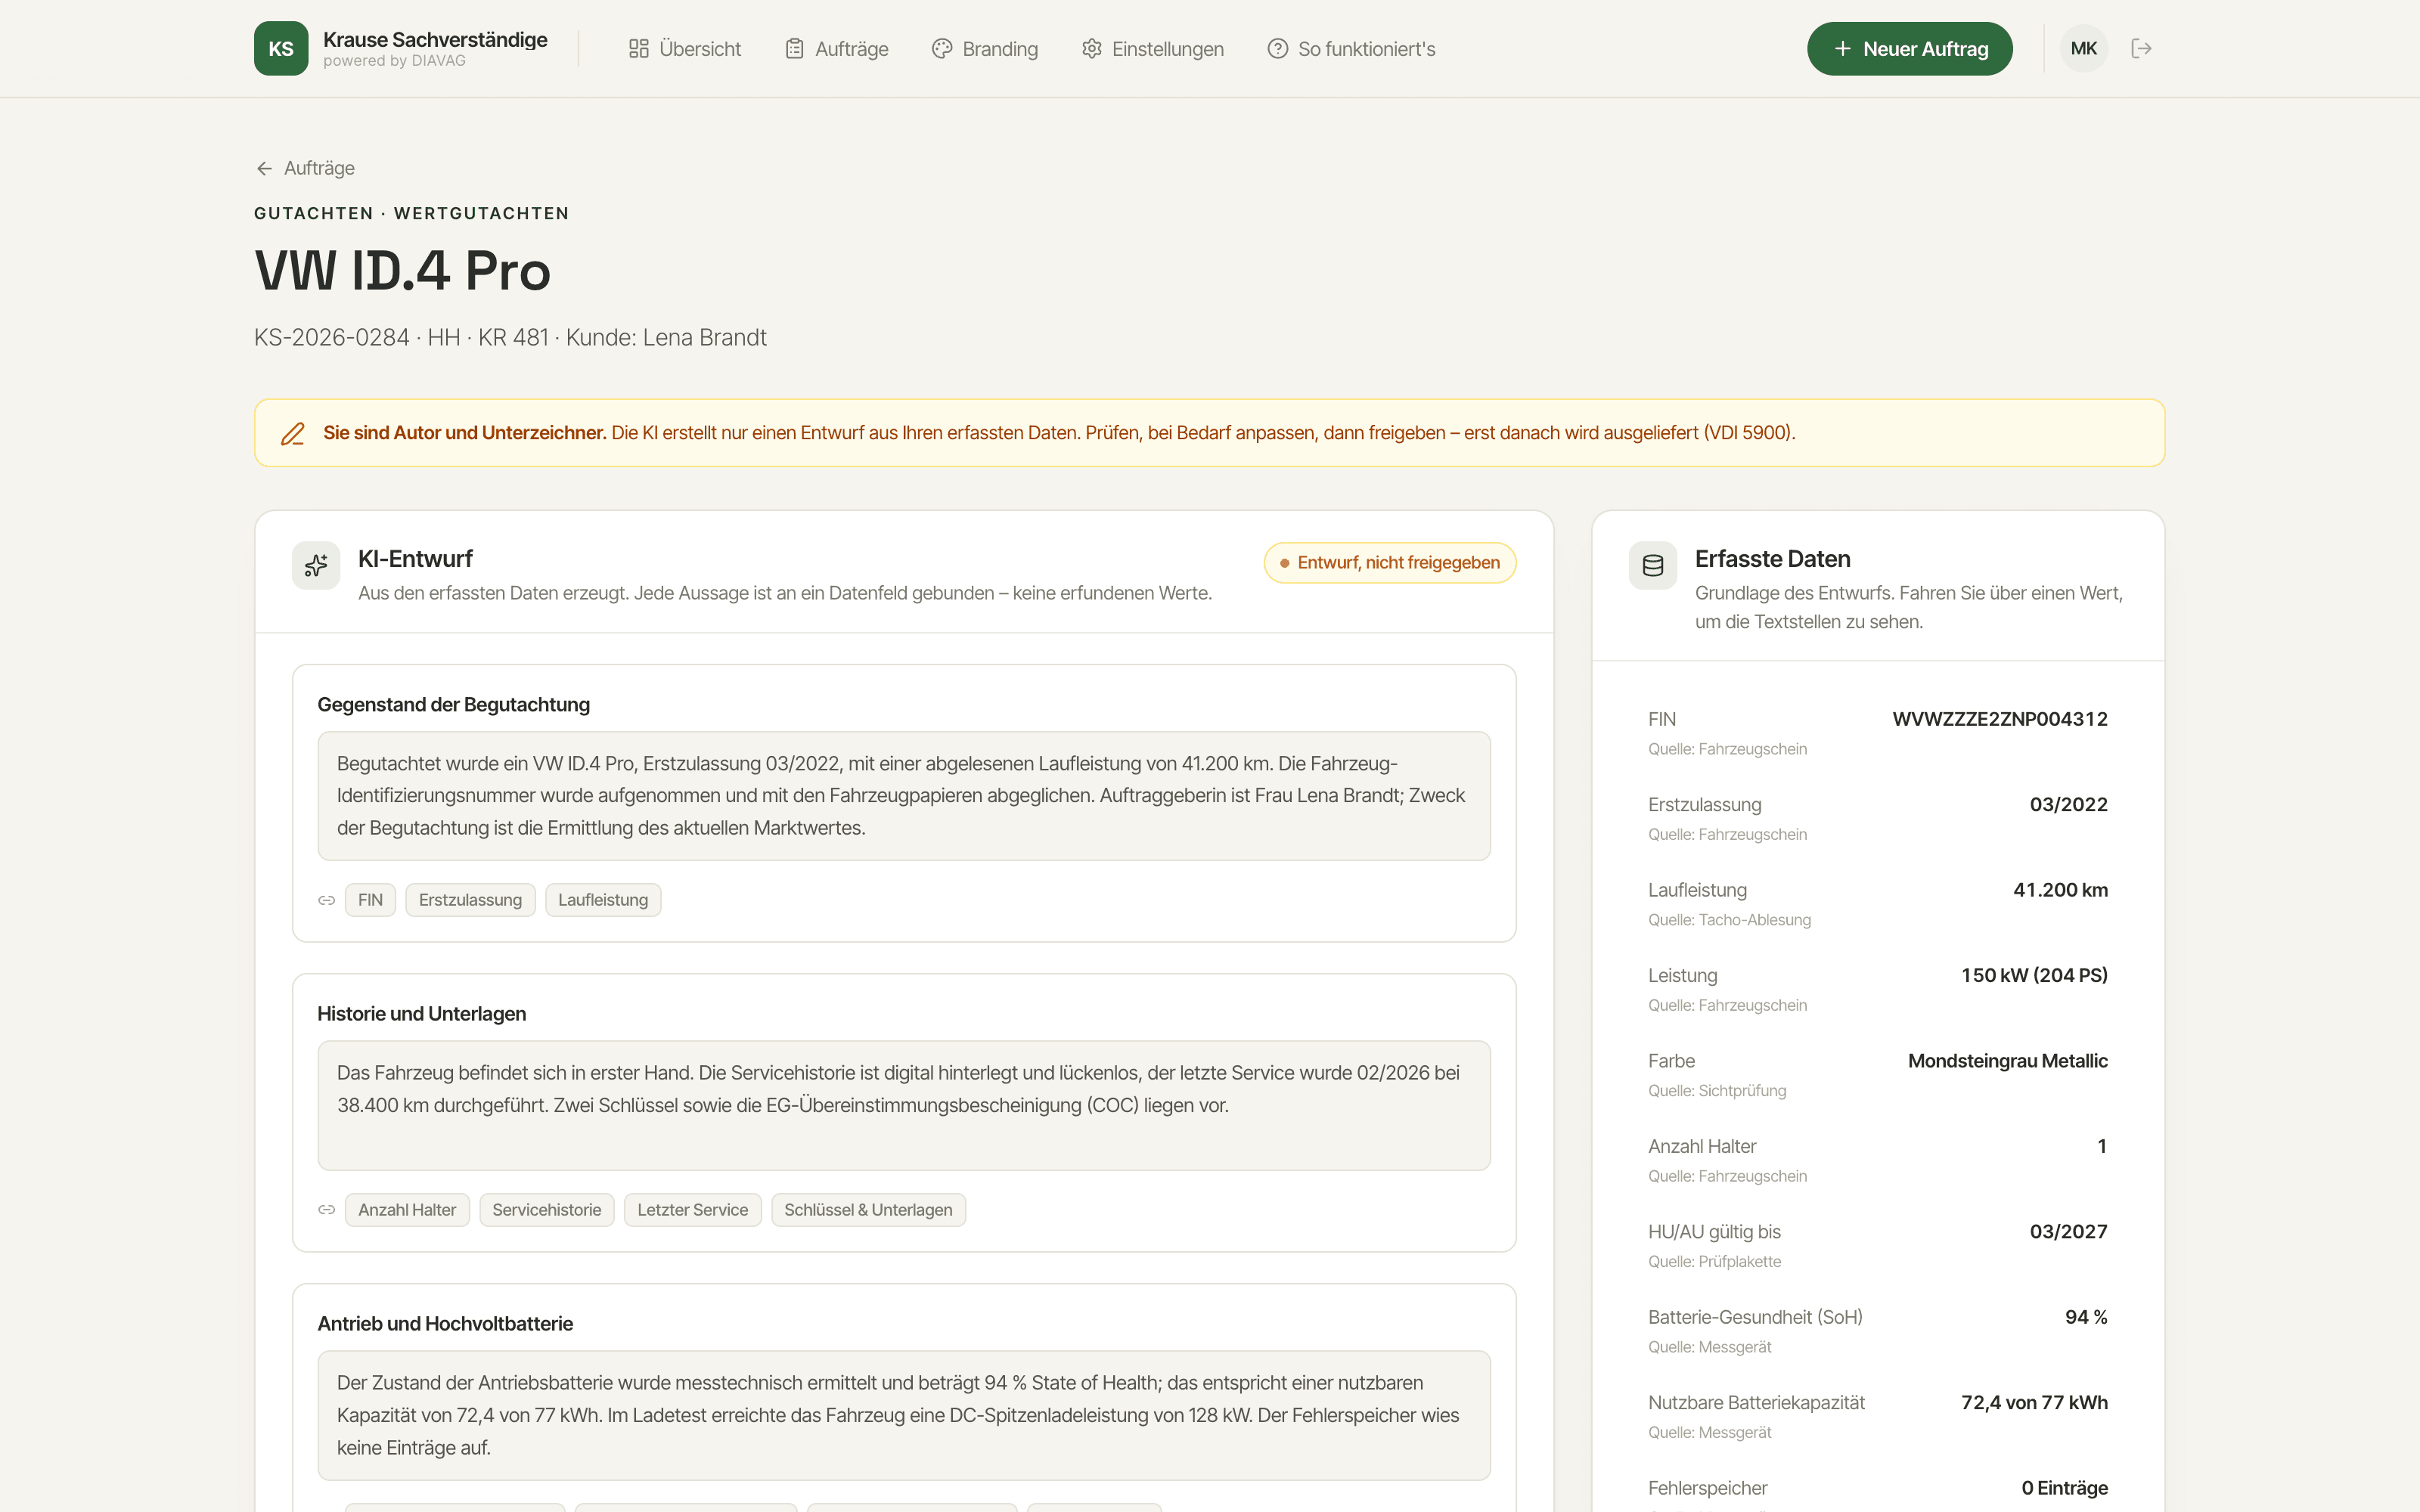Viewport: 2420px width, 1512px height.
Task: Click the Fehlerspeicher value 0 Einträge
Action: [2064, 1488]
